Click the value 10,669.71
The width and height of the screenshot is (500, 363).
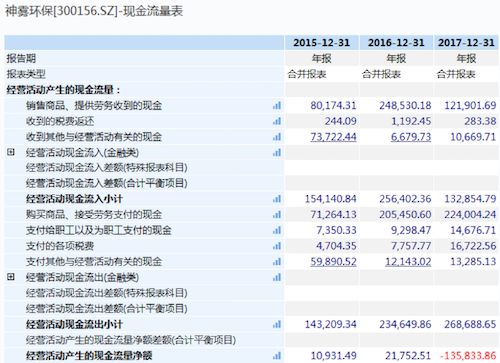473,137
